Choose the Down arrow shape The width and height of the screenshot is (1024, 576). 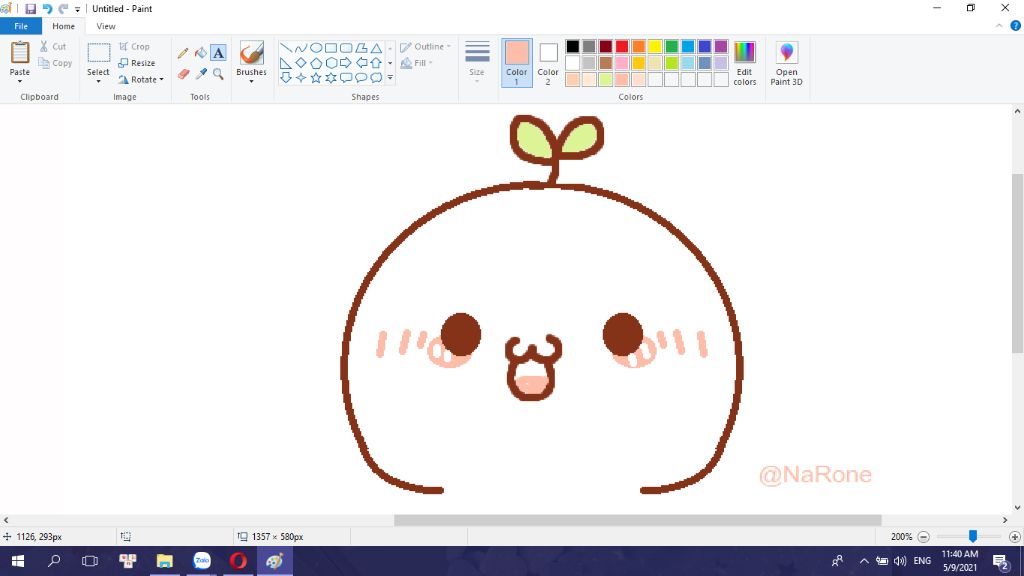pyautogui.click(x=286, y=78)
